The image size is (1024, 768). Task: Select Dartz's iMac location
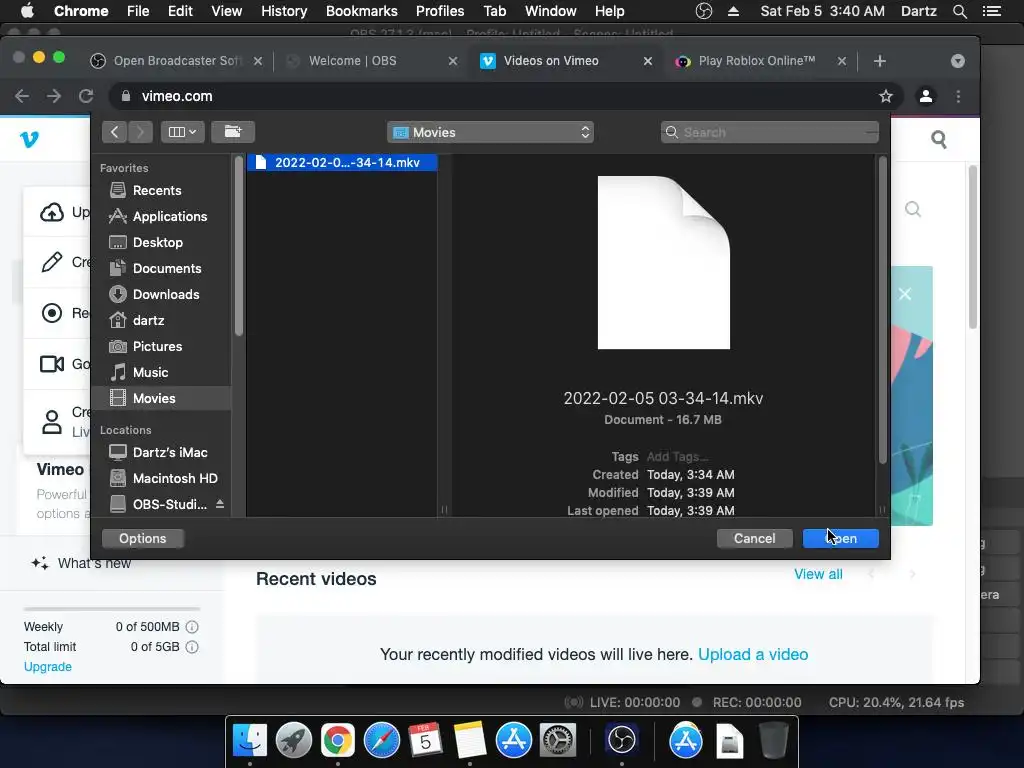[170, 453]
